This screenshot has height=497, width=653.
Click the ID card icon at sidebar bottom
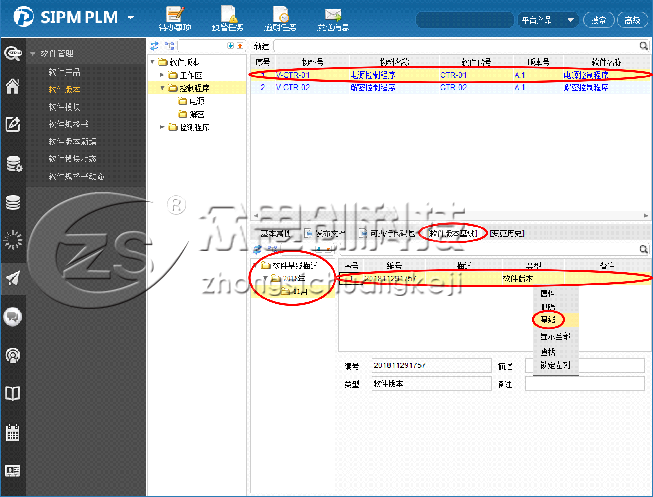13,471
